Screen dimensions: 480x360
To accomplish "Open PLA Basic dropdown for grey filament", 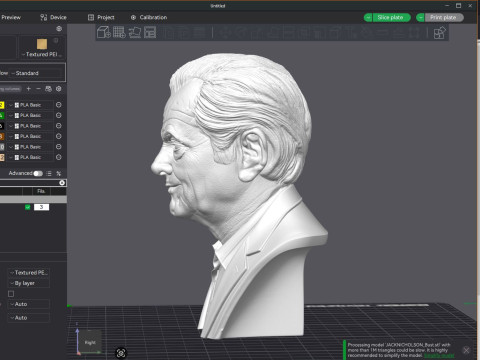I will point(30,147).
